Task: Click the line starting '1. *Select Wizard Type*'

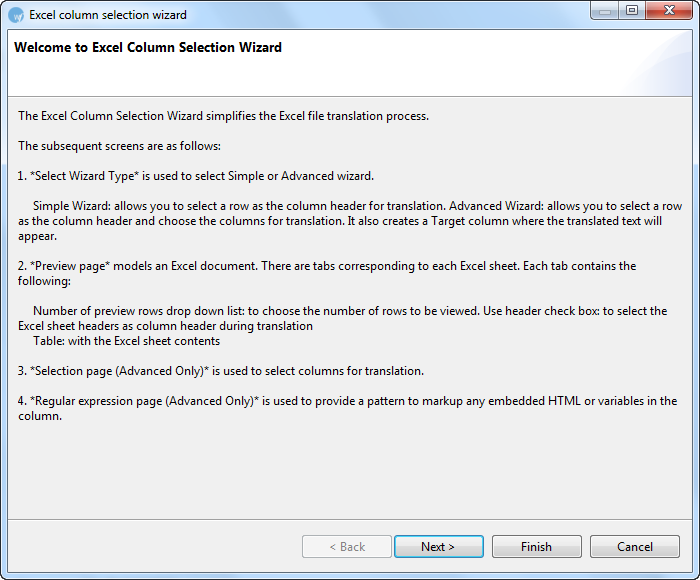Action: 196,176
